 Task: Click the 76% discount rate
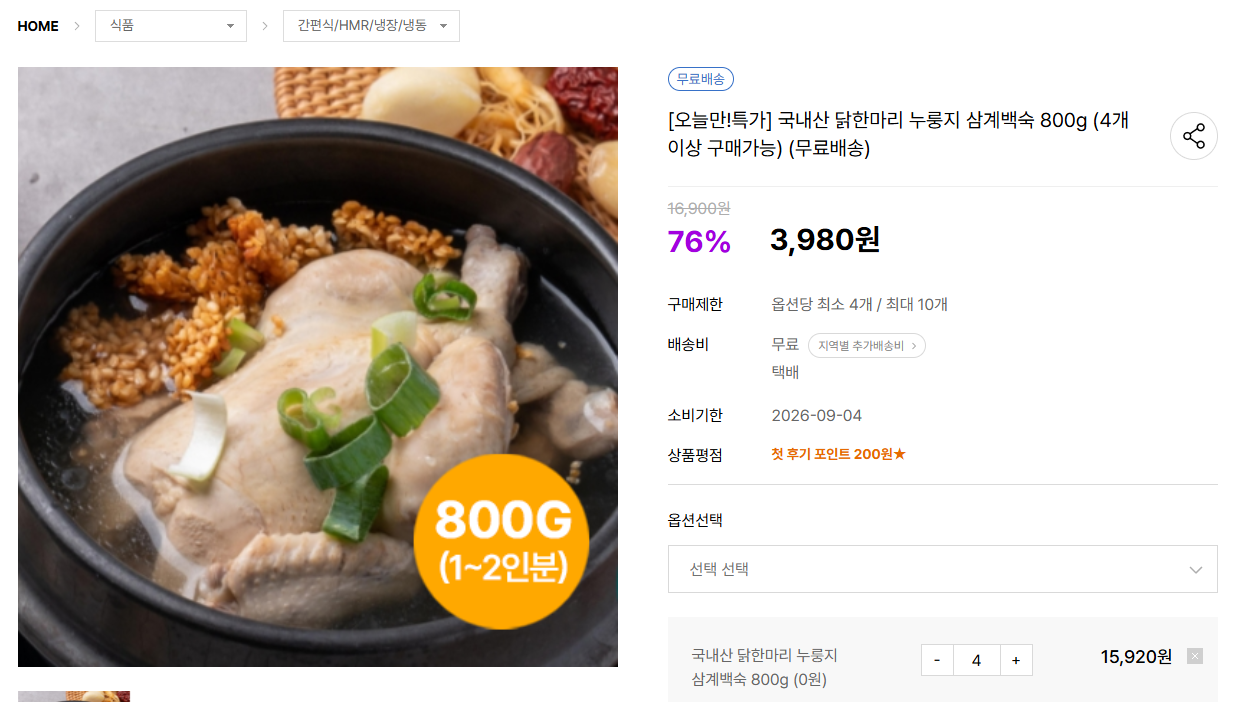coord(699,241)
